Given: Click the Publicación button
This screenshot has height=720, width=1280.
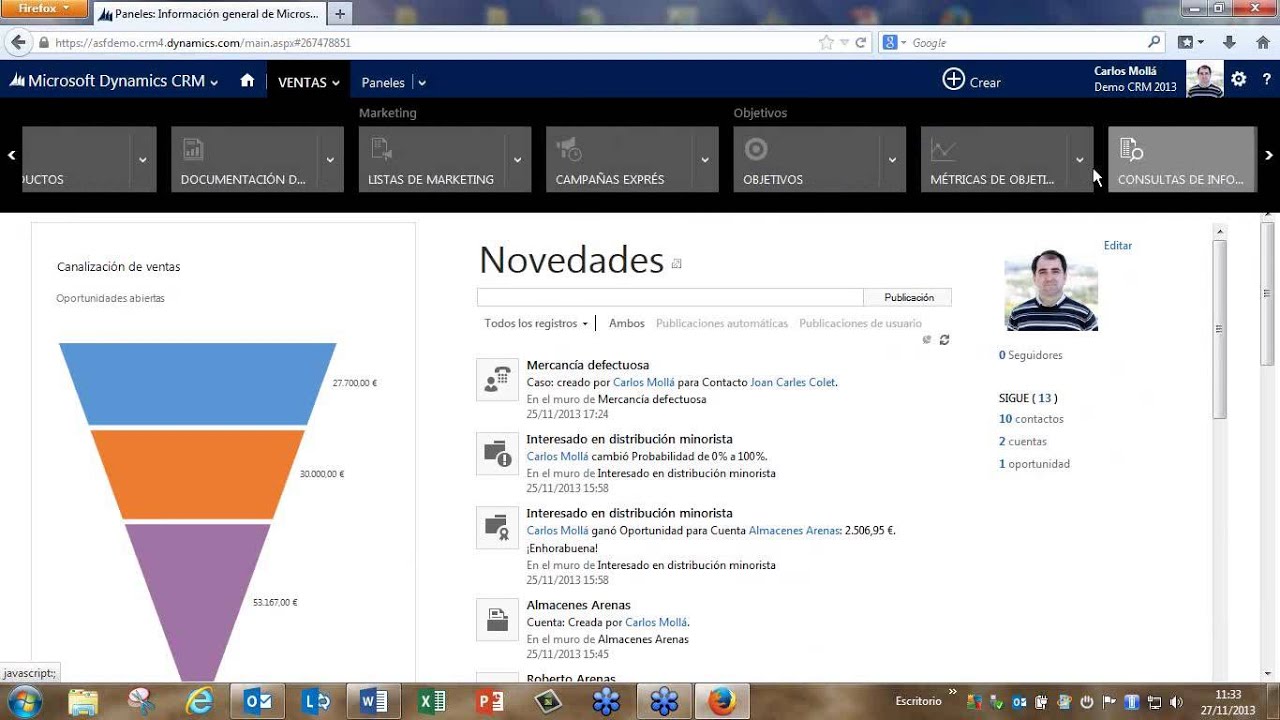Looking at the screenshot, I should (x=908, y=297).
